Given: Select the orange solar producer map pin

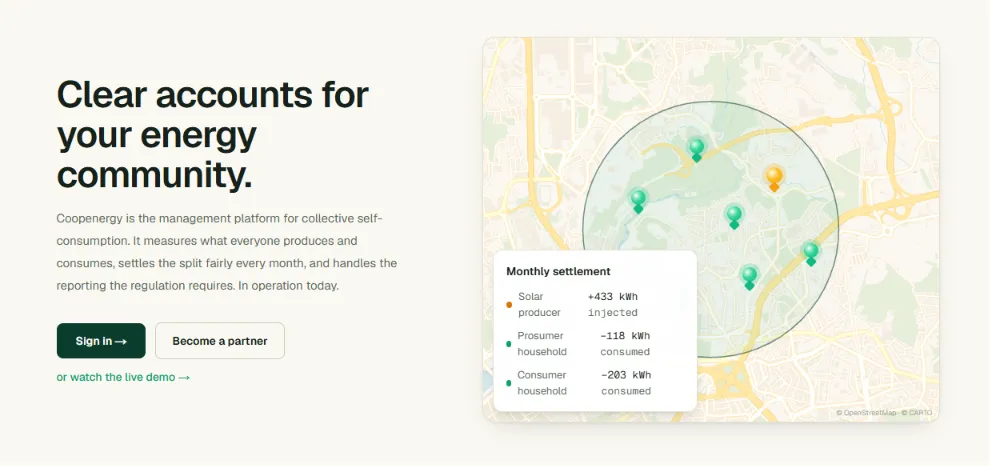Looking at the screenshot, I should coord(774,178).
